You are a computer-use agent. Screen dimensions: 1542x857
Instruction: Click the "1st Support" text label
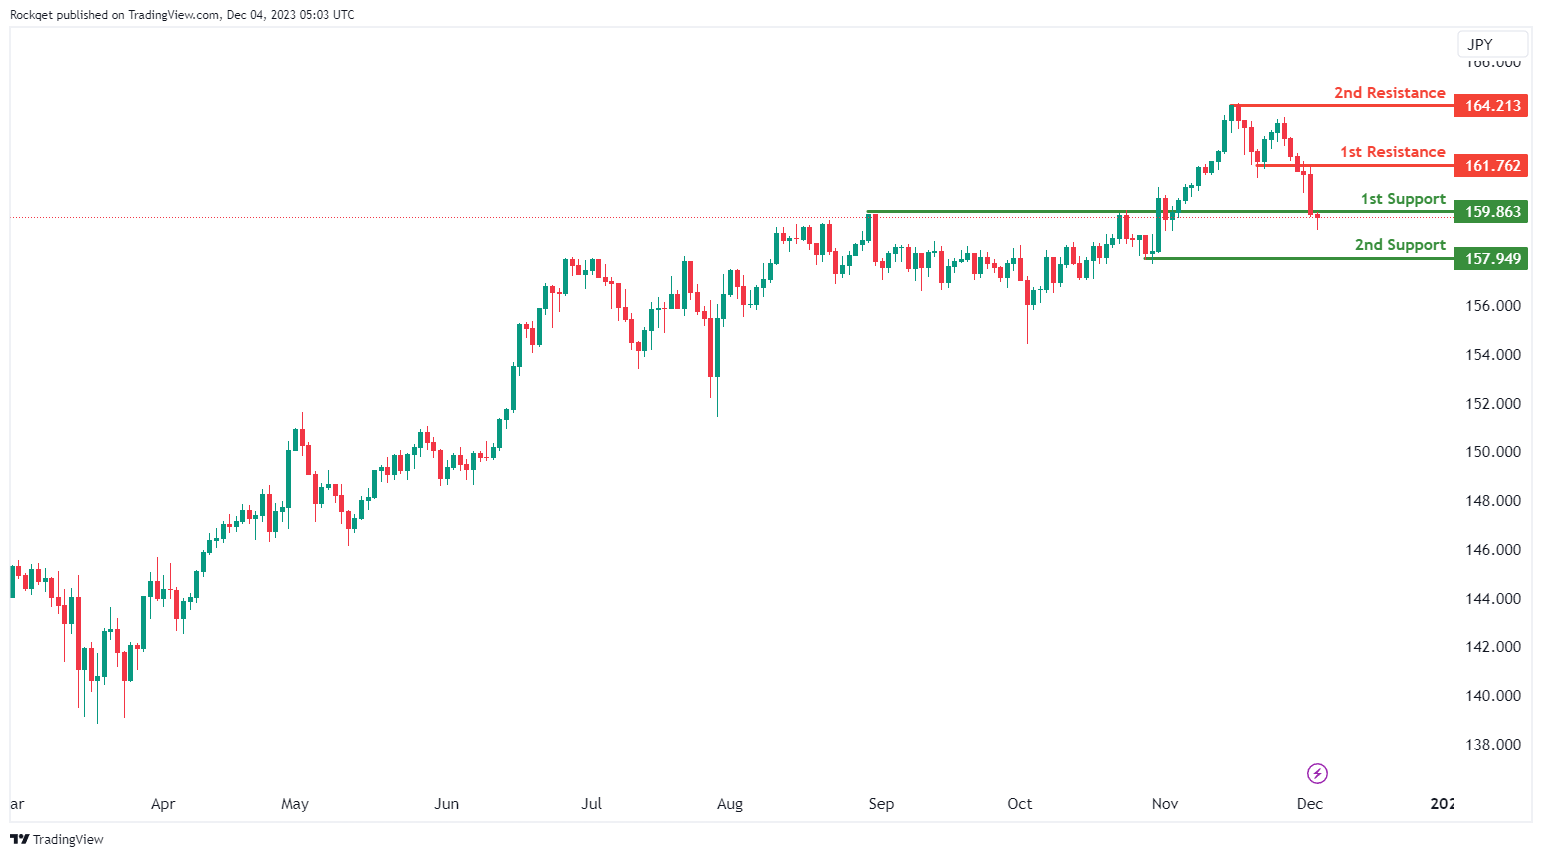point(1402,199)
